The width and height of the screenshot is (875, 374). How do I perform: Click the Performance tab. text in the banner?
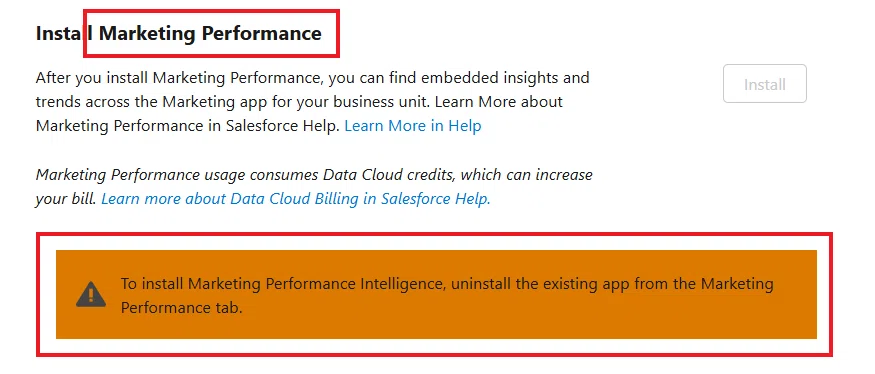(182, 308)
